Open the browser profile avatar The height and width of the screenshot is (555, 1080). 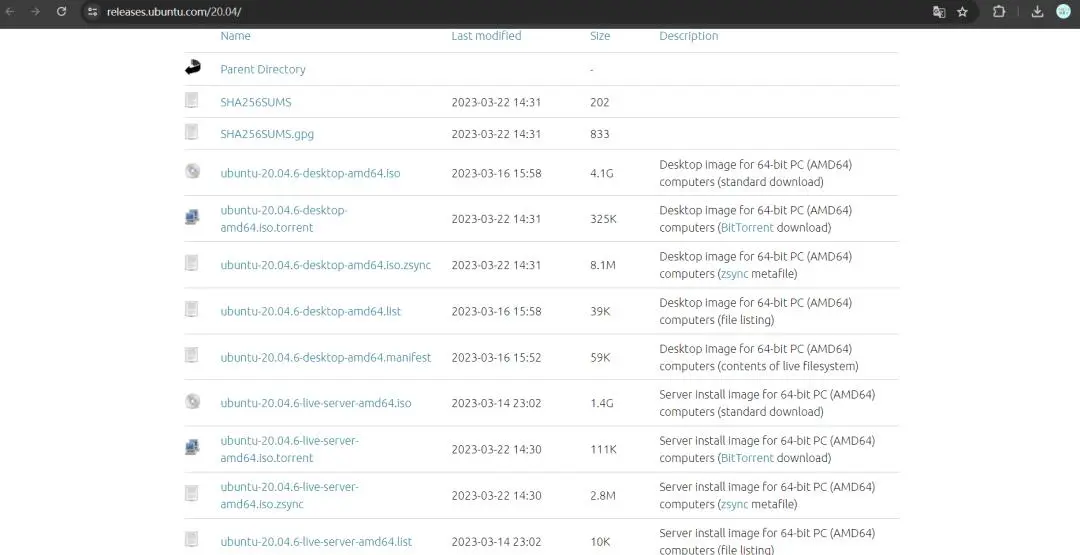point(1063,11)
